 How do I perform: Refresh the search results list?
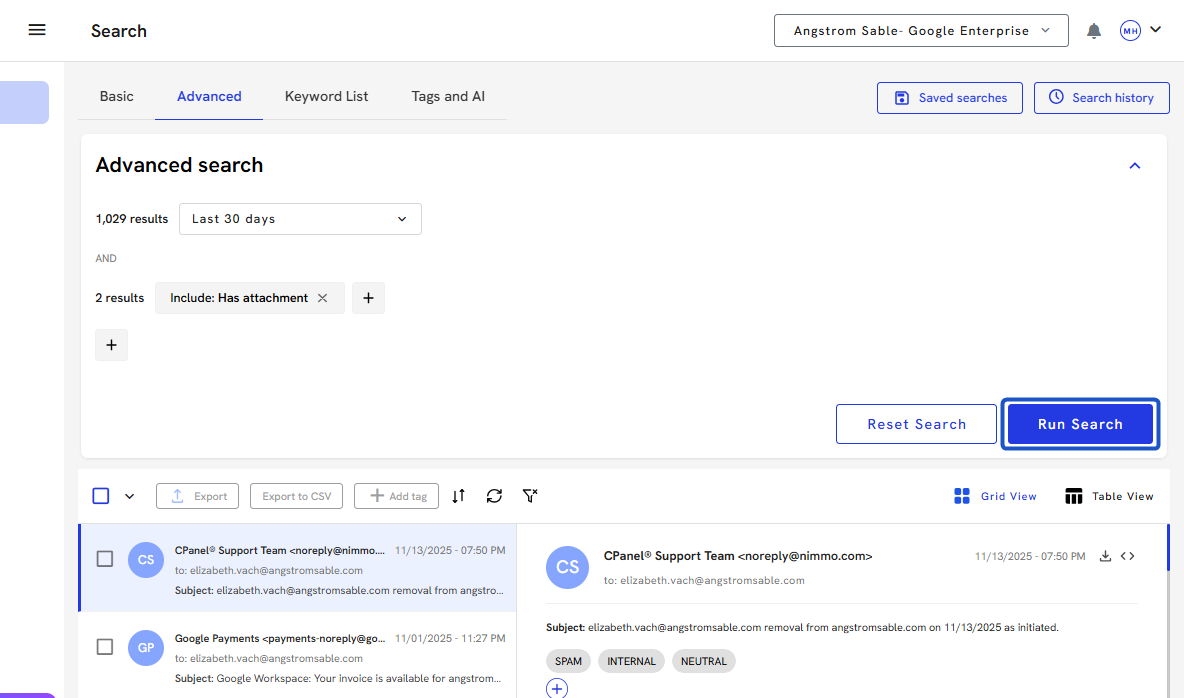tap(494, 496)
